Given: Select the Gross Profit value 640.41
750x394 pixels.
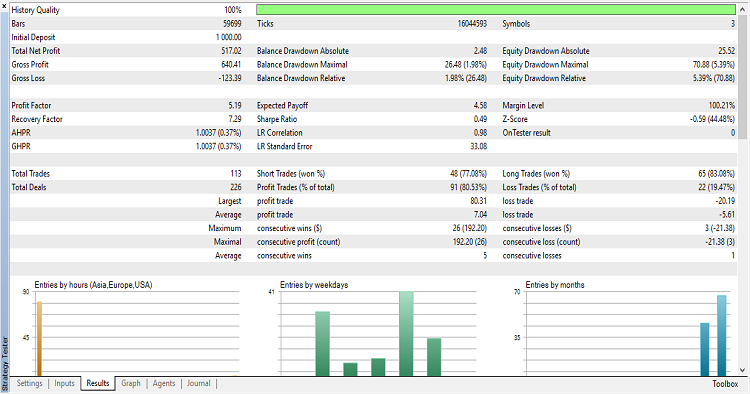Looking at the screenshot, I should click(x=232, y=65).
